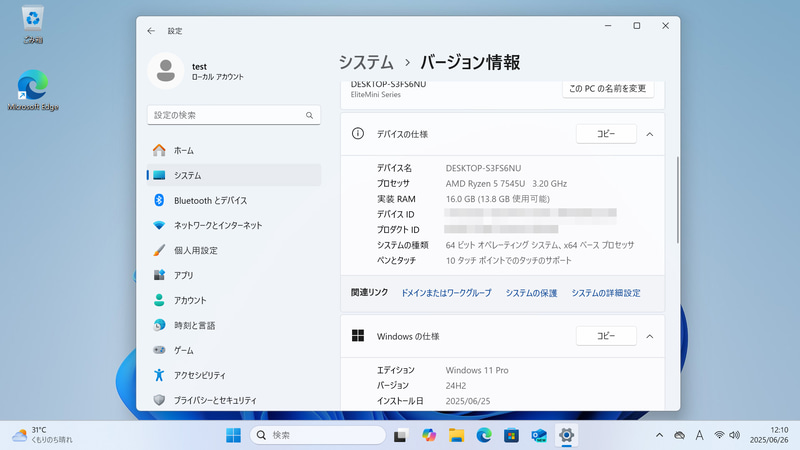Open Bluetooth とデバイス settings
Viewport: 800px width, 450px height.
(x=234, y=201)
